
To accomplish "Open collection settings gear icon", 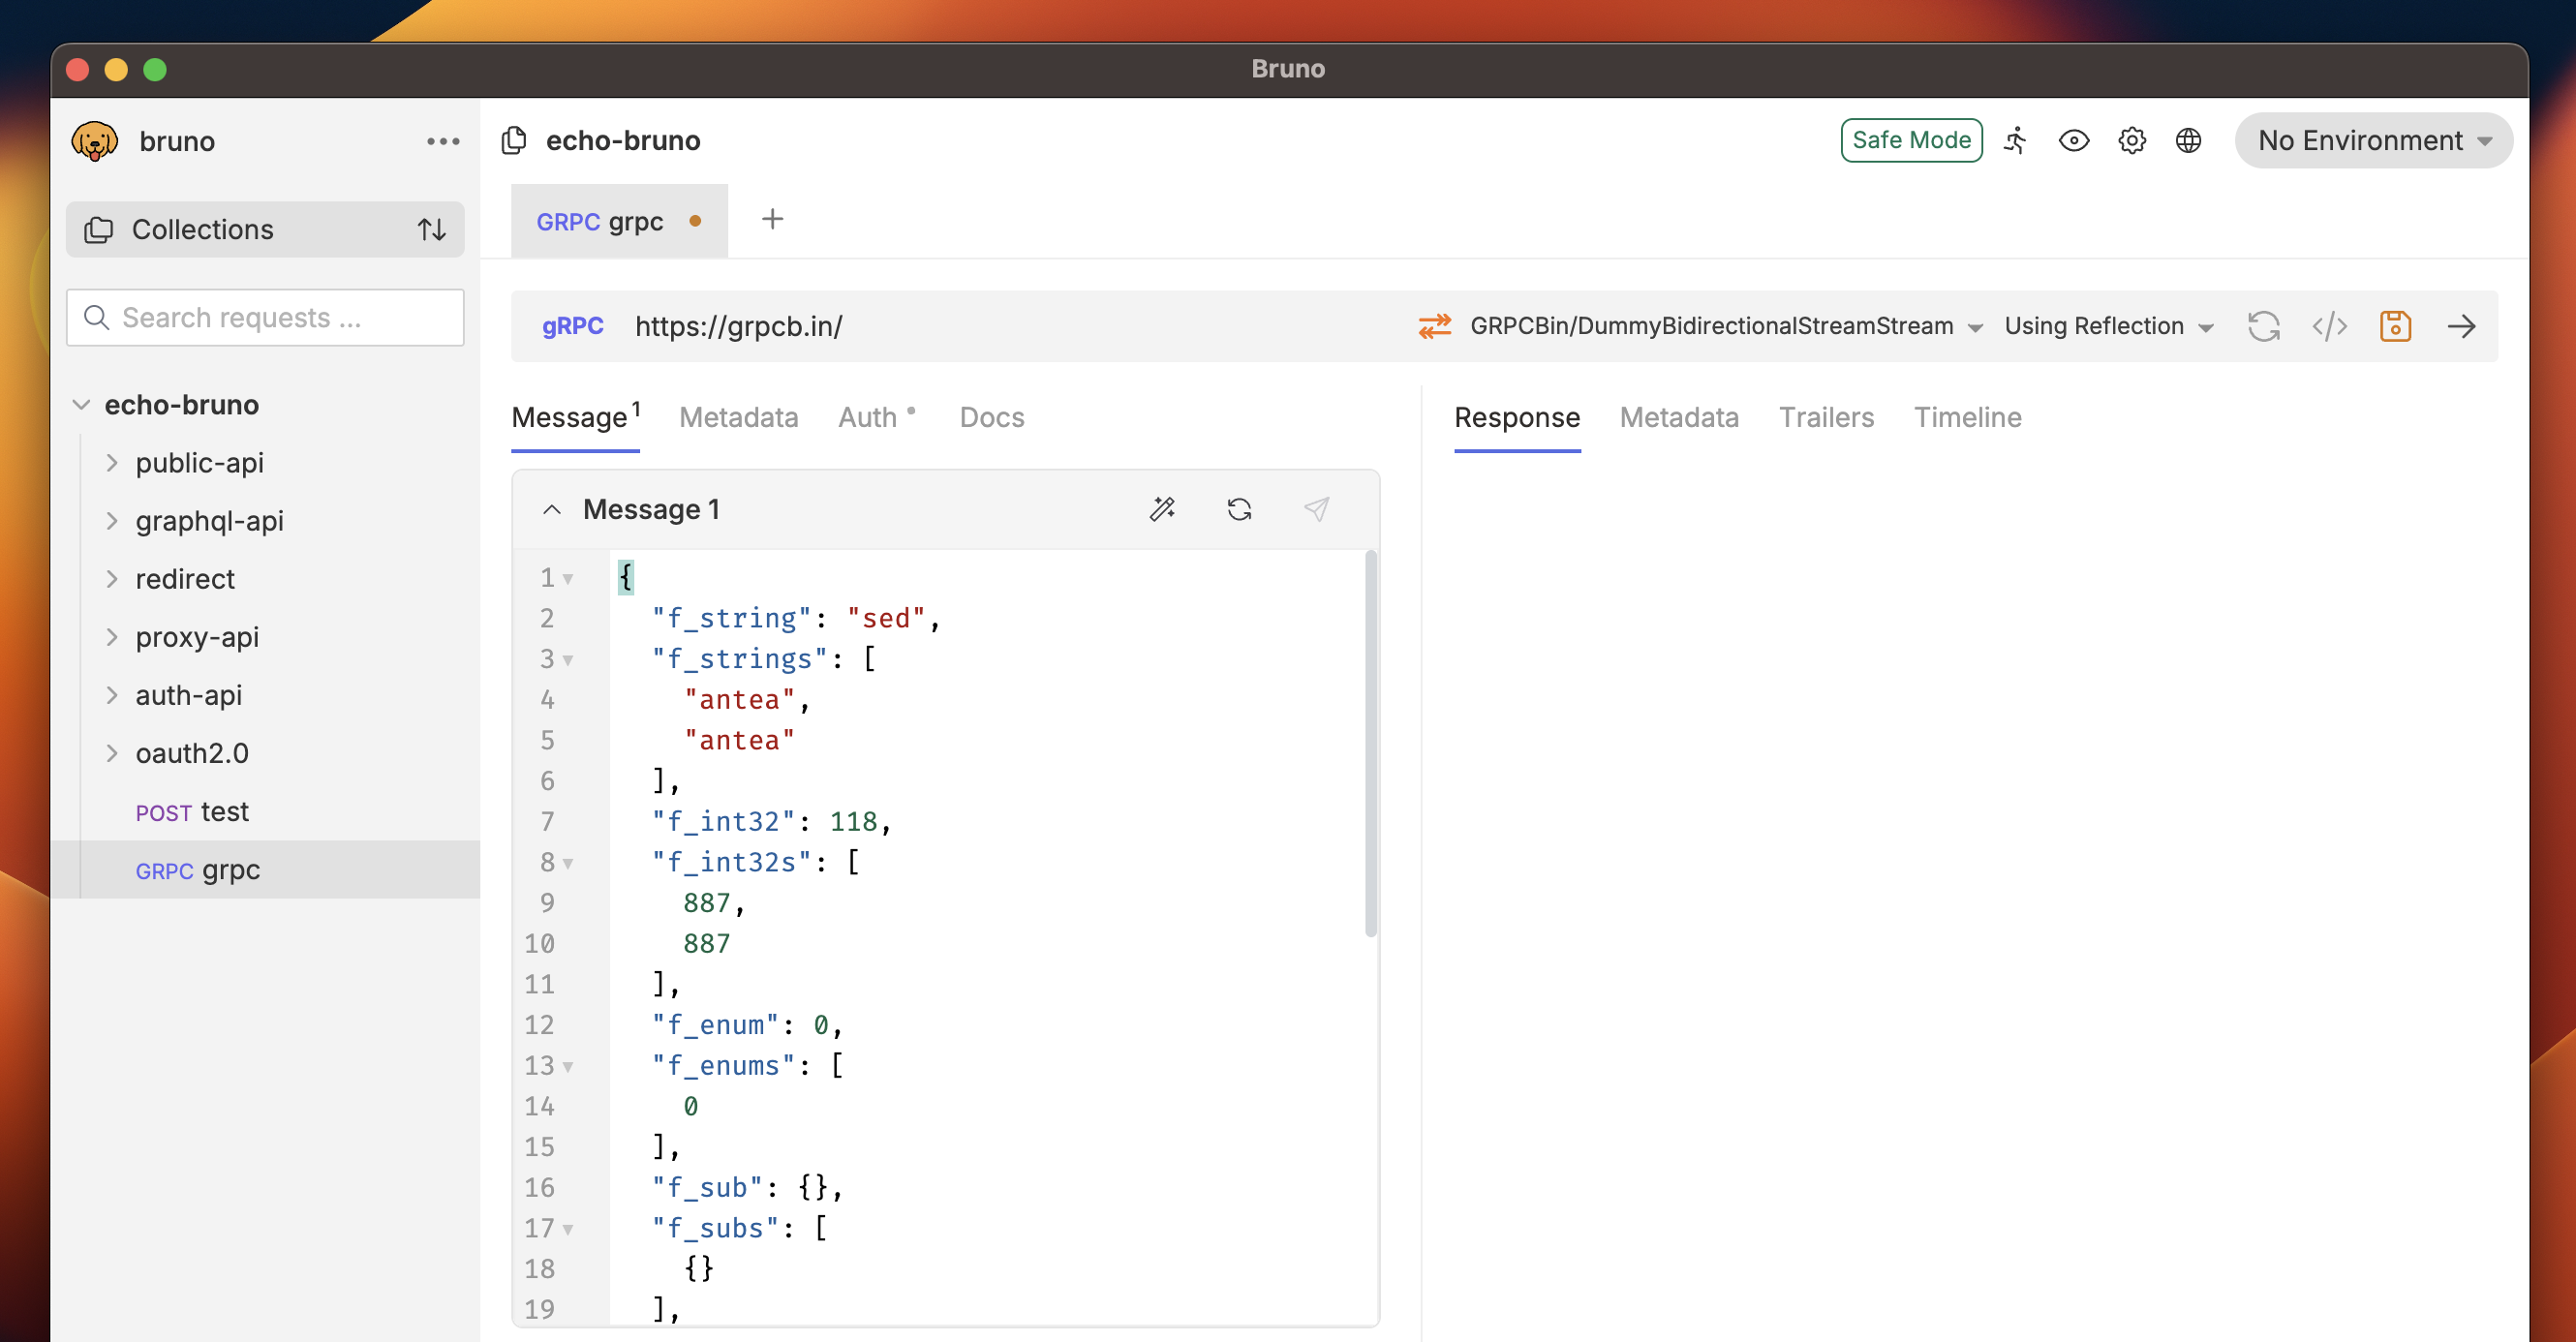I will click(x=2131, y=140).
